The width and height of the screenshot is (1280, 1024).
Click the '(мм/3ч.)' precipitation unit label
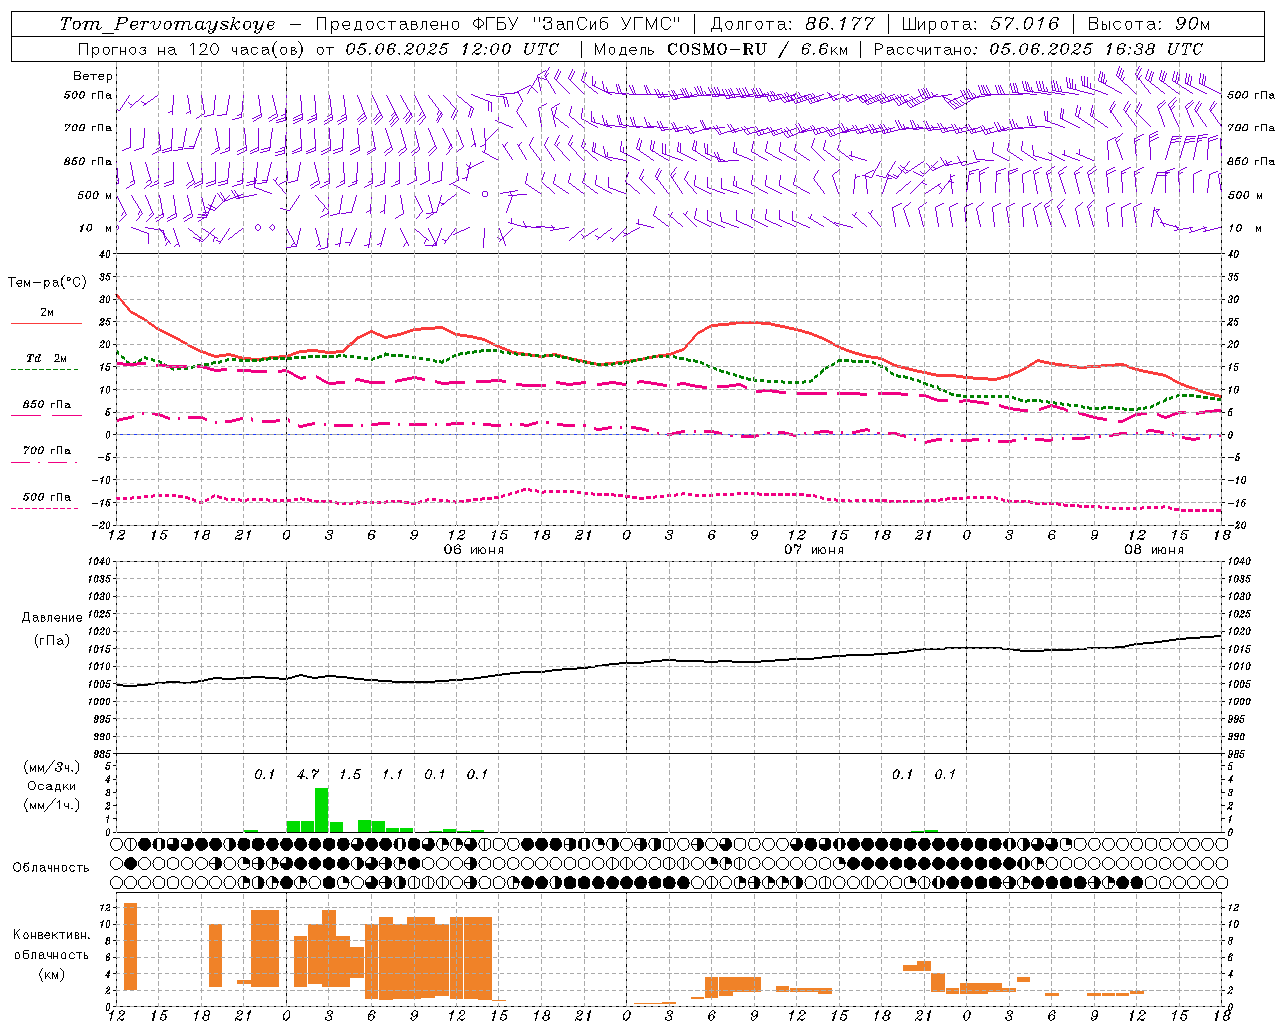coord(51,767)
